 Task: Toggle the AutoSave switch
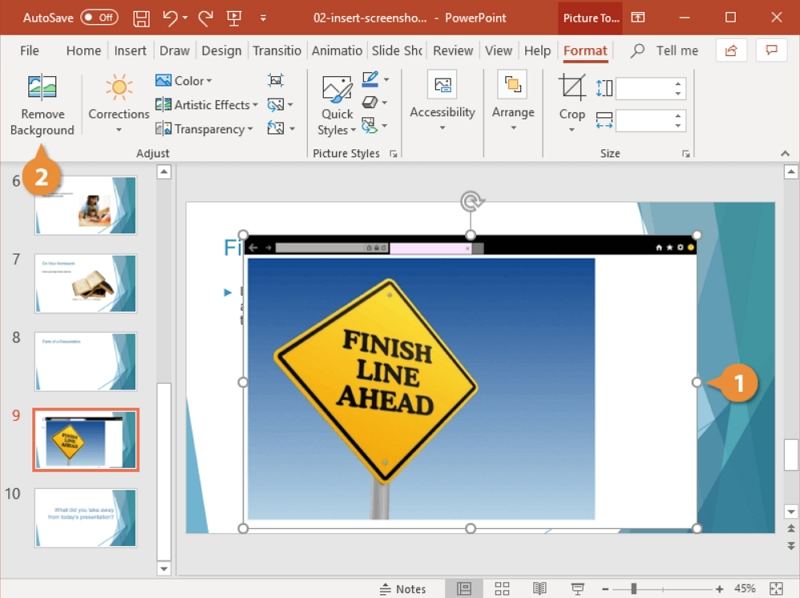(x=98, y=18)
